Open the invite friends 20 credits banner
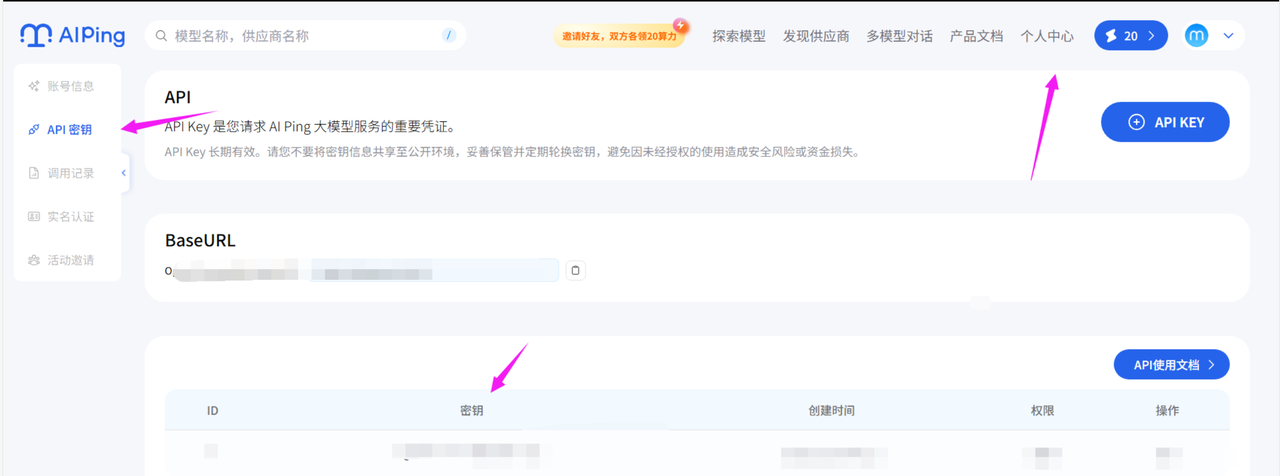The image size is (1280, 476). (620, 35)
